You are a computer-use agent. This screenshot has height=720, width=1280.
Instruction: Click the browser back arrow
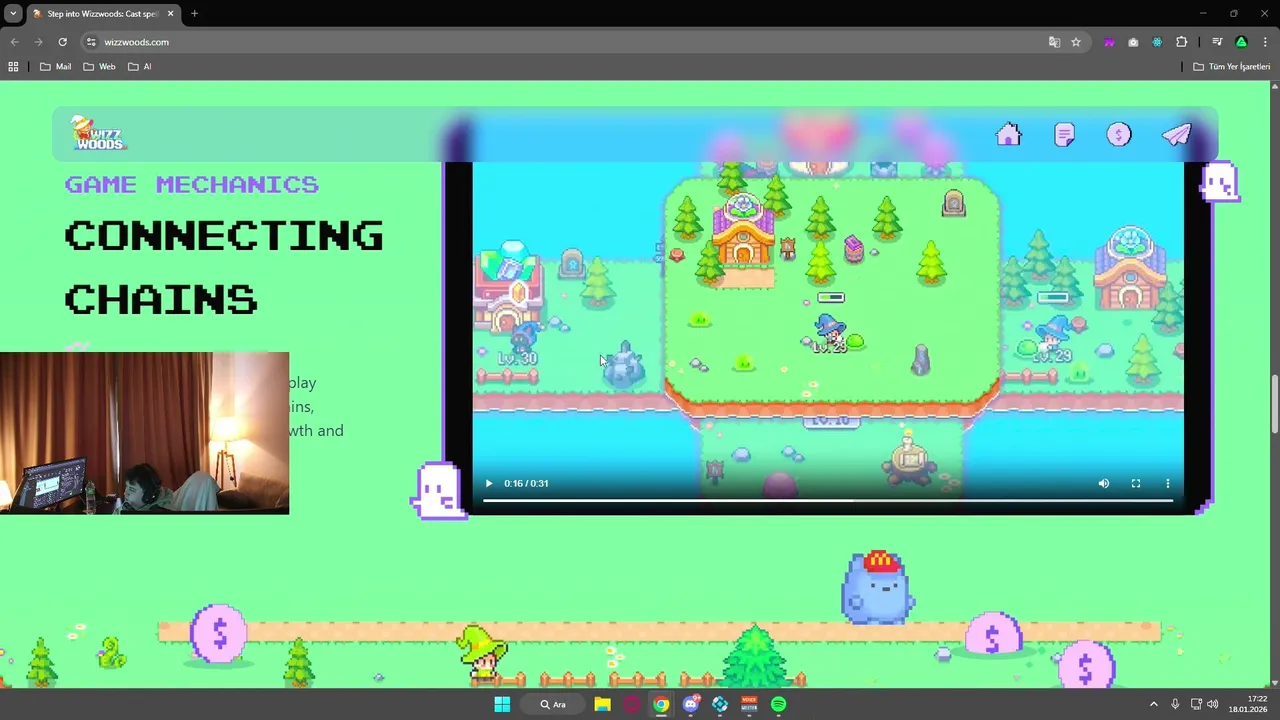[14, 42]
